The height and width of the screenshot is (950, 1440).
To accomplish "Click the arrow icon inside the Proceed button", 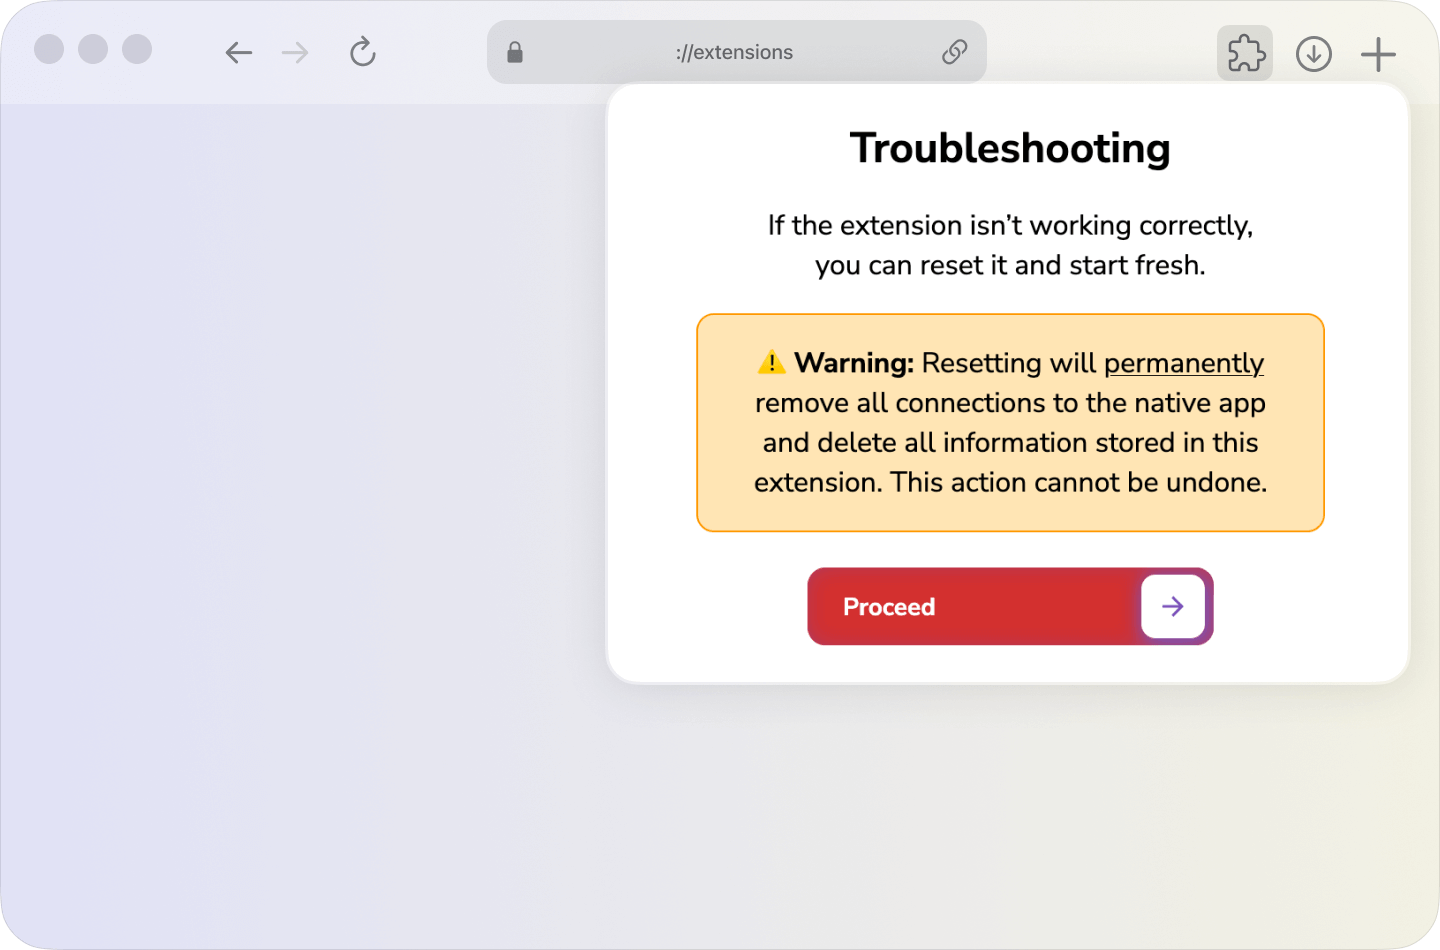I will click(x=1173, y=606).
